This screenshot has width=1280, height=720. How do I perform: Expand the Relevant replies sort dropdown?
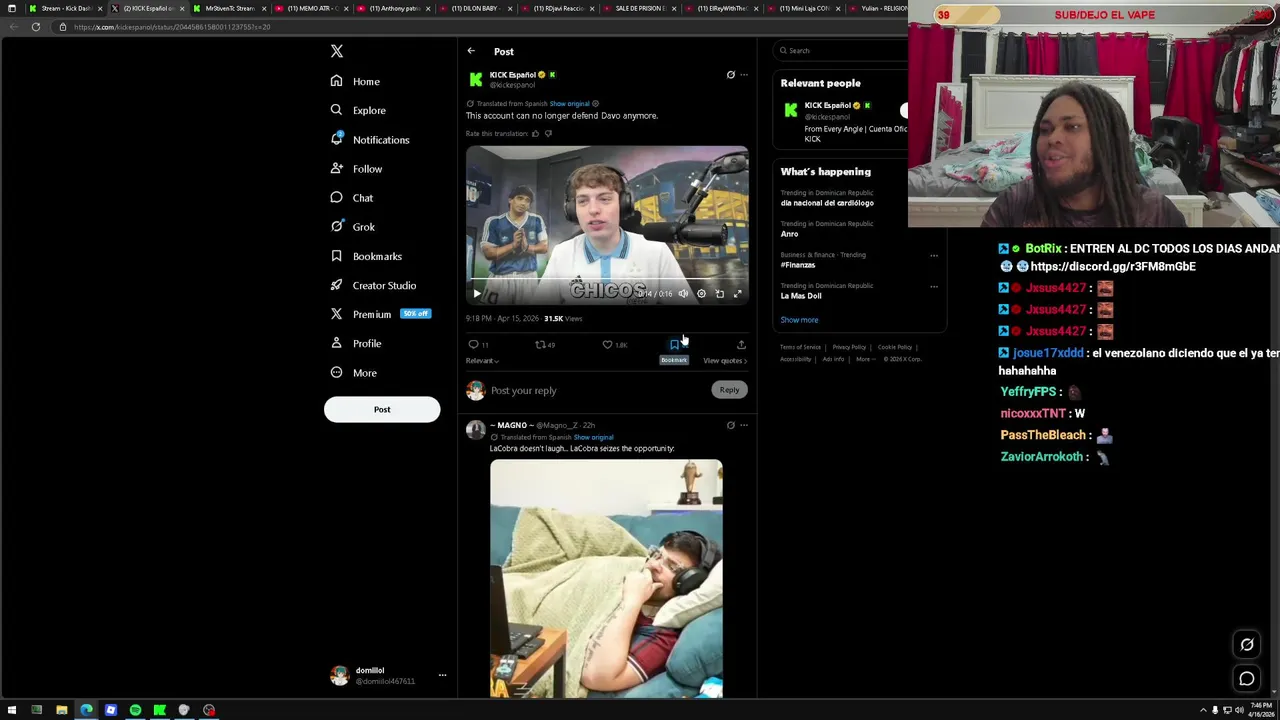482,361
